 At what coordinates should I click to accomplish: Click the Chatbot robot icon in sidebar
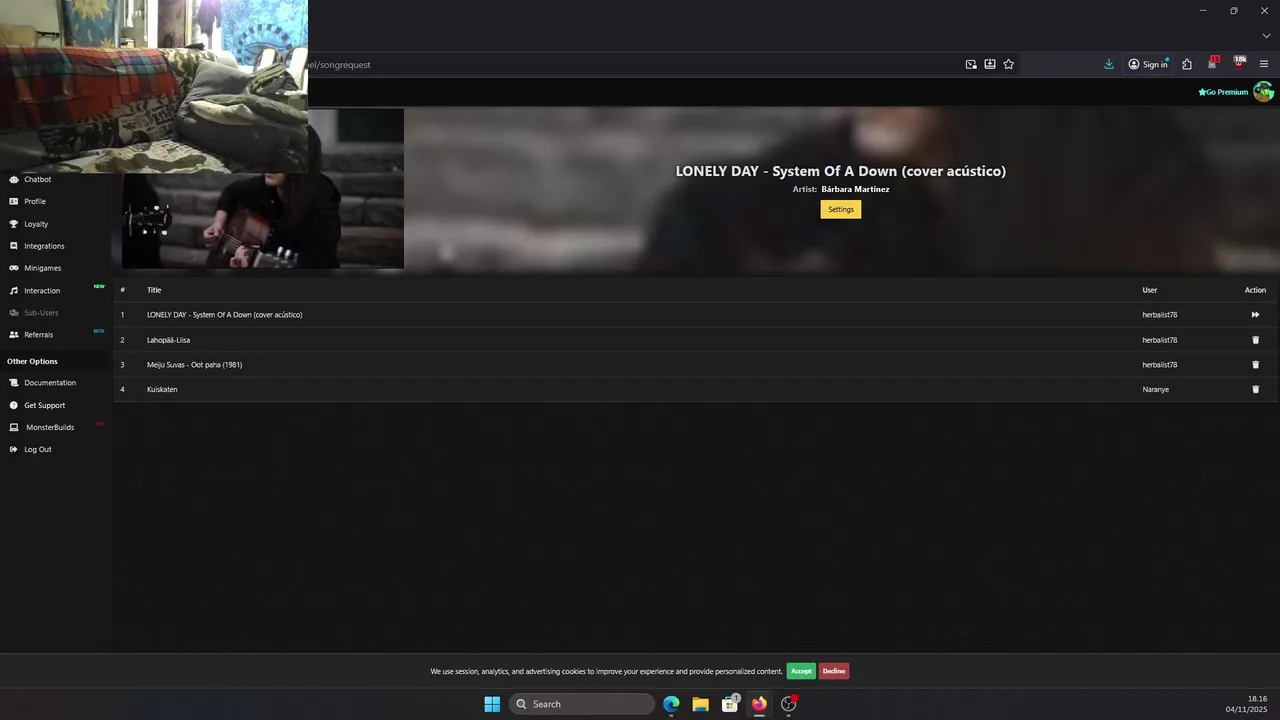click(x=14, y=180)
